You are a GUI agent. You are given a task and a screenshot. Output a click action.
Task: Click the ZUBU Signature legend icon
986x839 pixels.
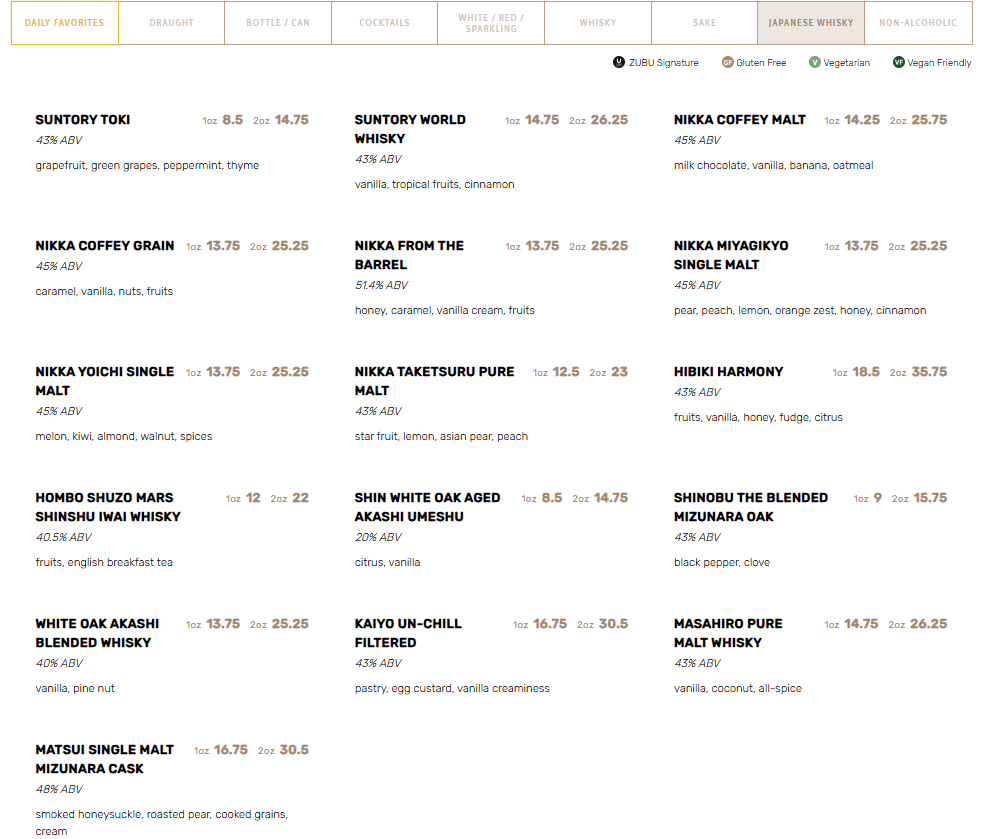coord(619,62)
